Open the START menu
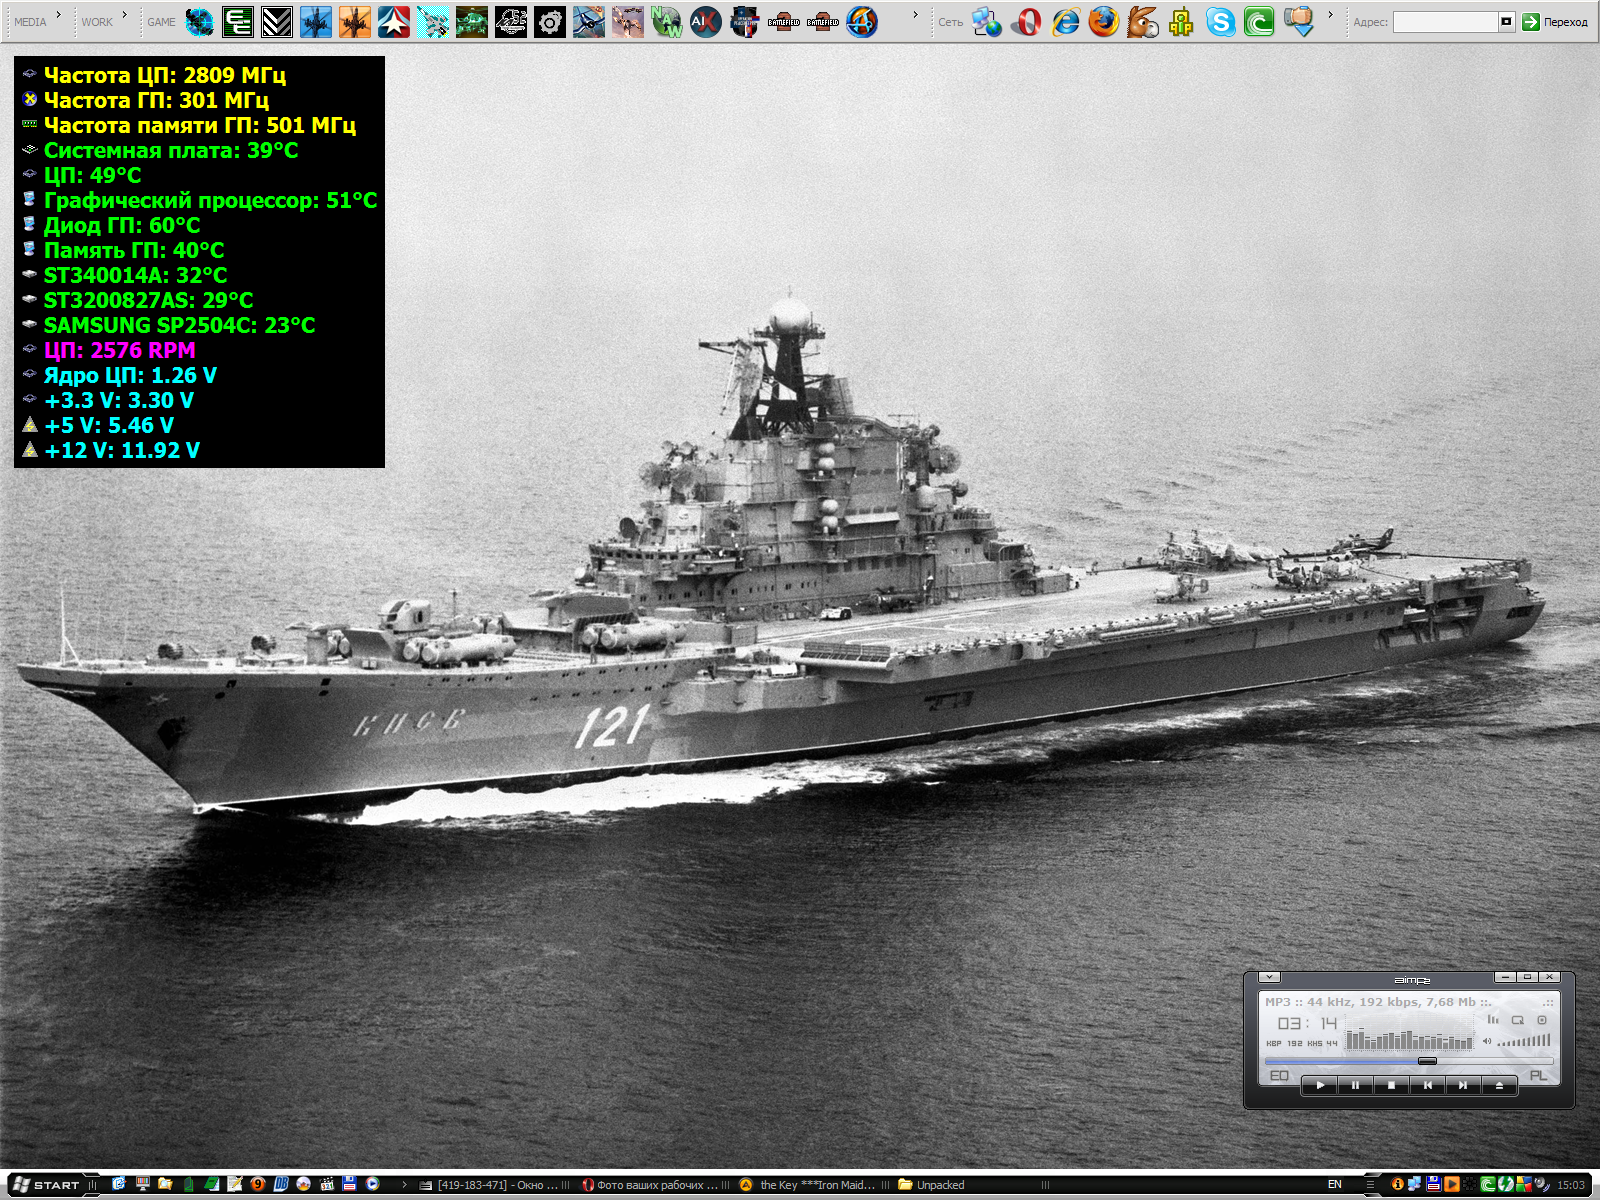Screen dimensions: 1600x1200 click(x=46, y=1185)
